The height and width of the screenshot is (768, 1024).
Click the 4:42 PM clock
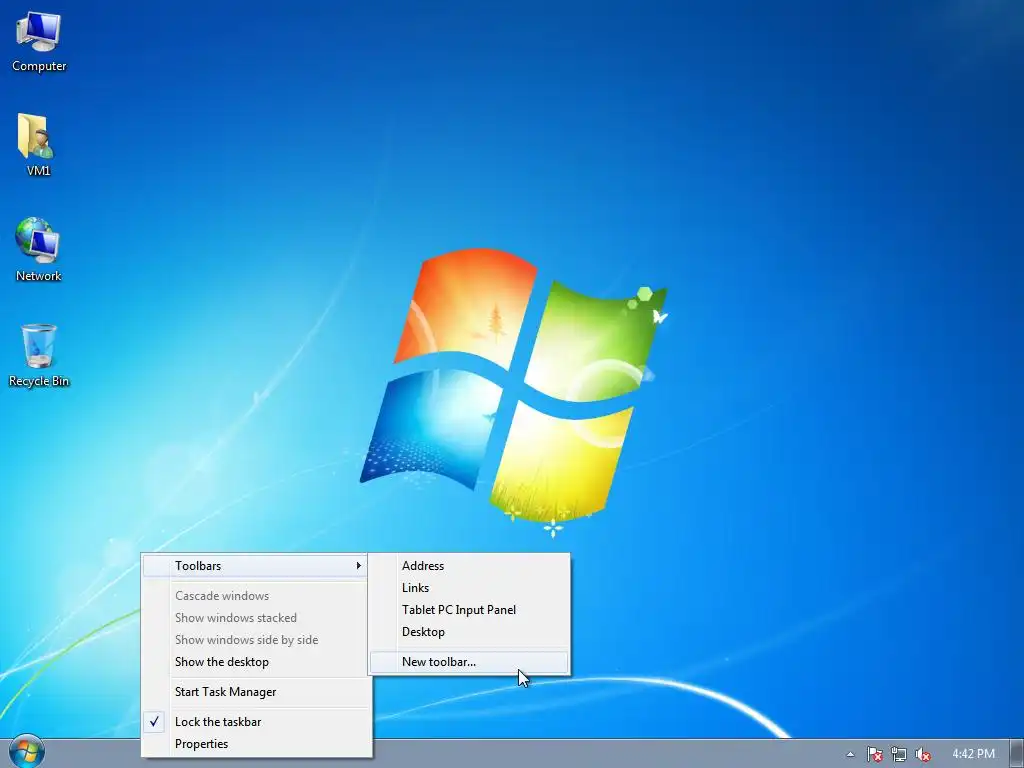point(973,754)
